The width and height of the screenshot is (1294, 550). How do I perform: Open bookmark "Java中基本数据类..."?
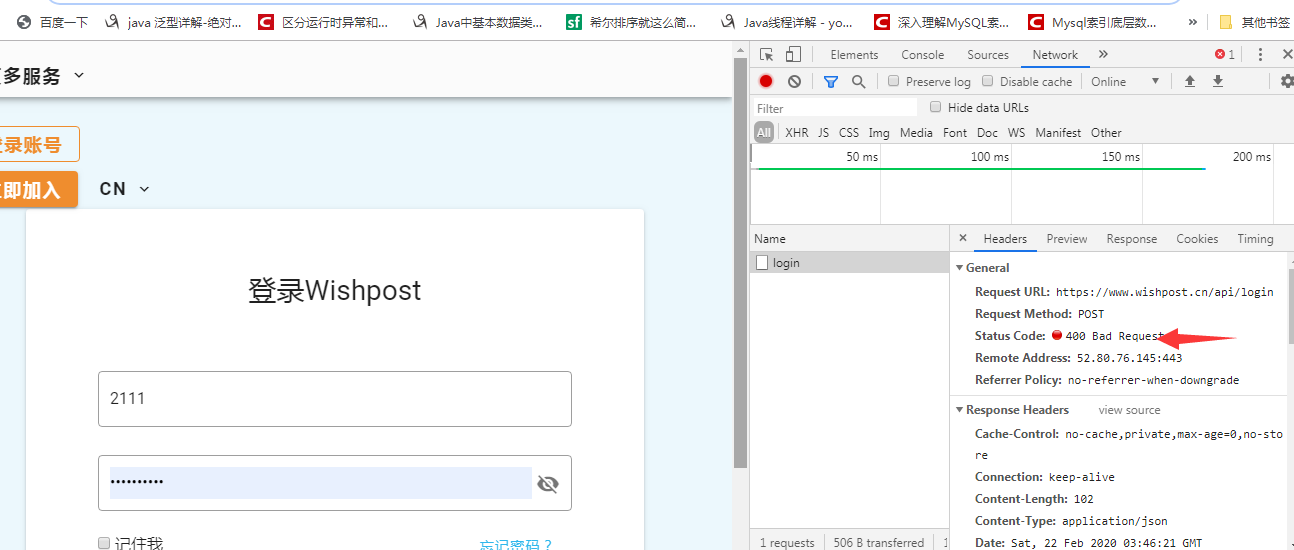[477, 22]
